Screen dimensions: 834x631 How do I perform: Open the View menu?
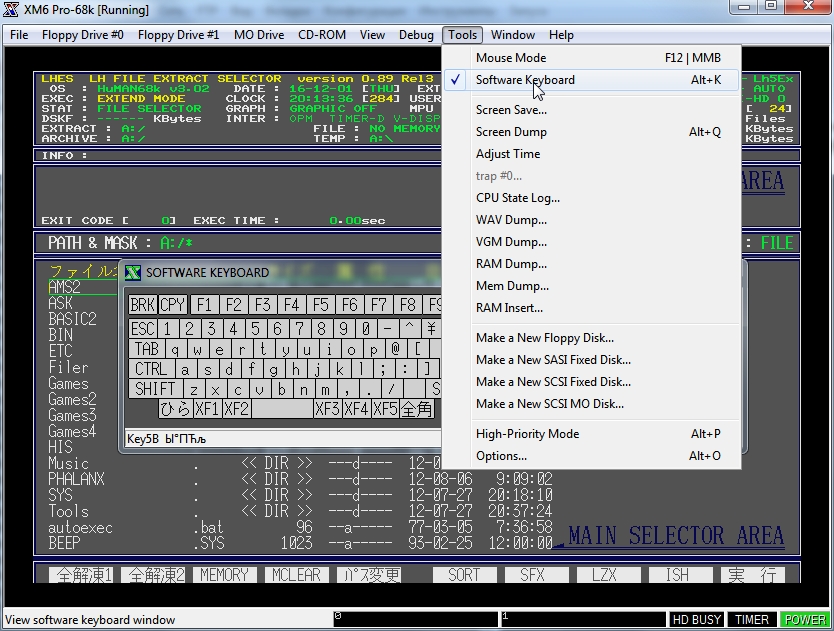click(x=372, y=35)
